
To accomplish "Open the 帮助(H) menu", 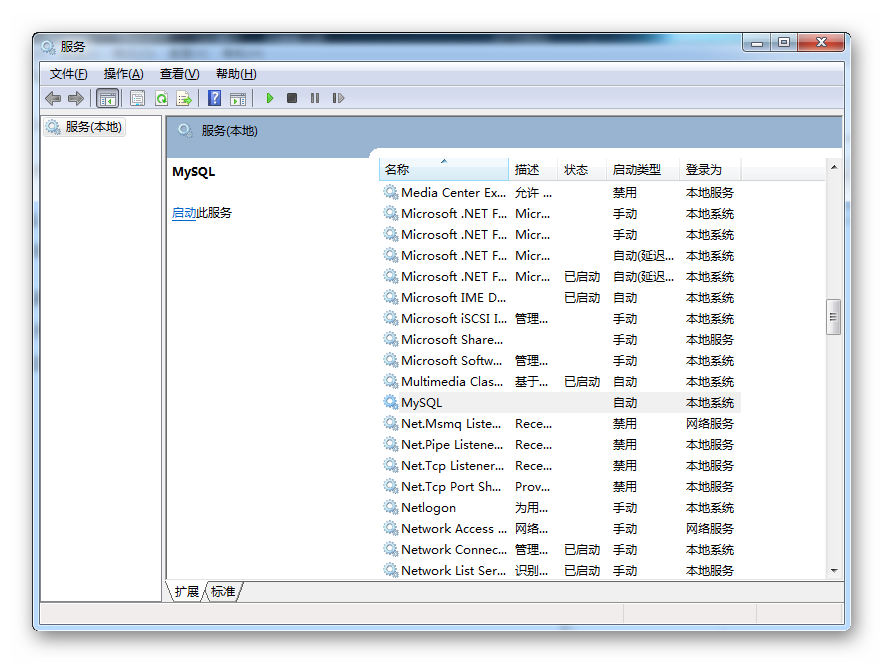I will pyautogui.click(x=236, y=74).
